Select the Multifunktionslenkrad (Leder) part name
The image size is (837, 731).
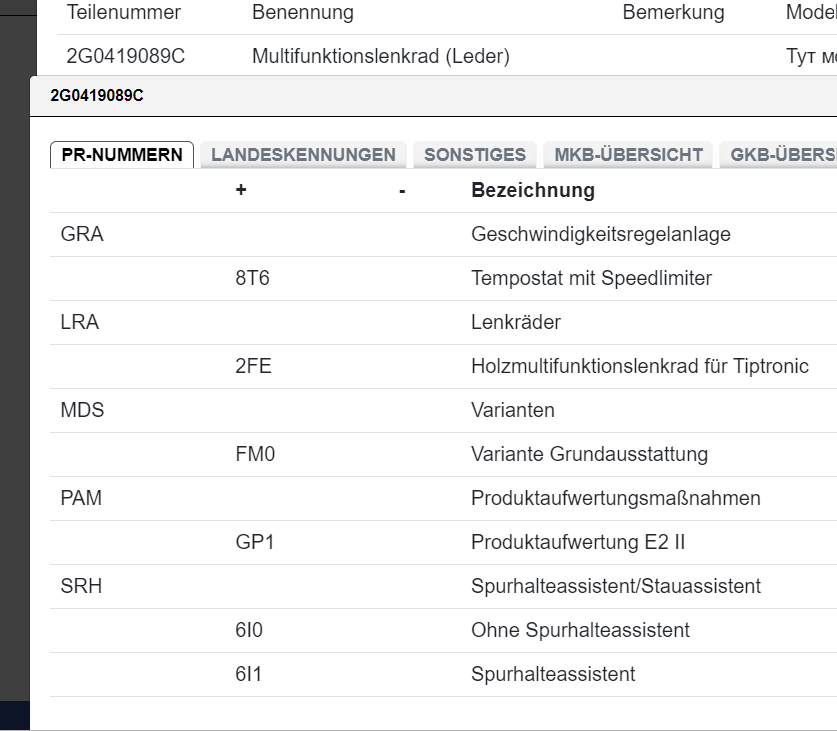381,56
